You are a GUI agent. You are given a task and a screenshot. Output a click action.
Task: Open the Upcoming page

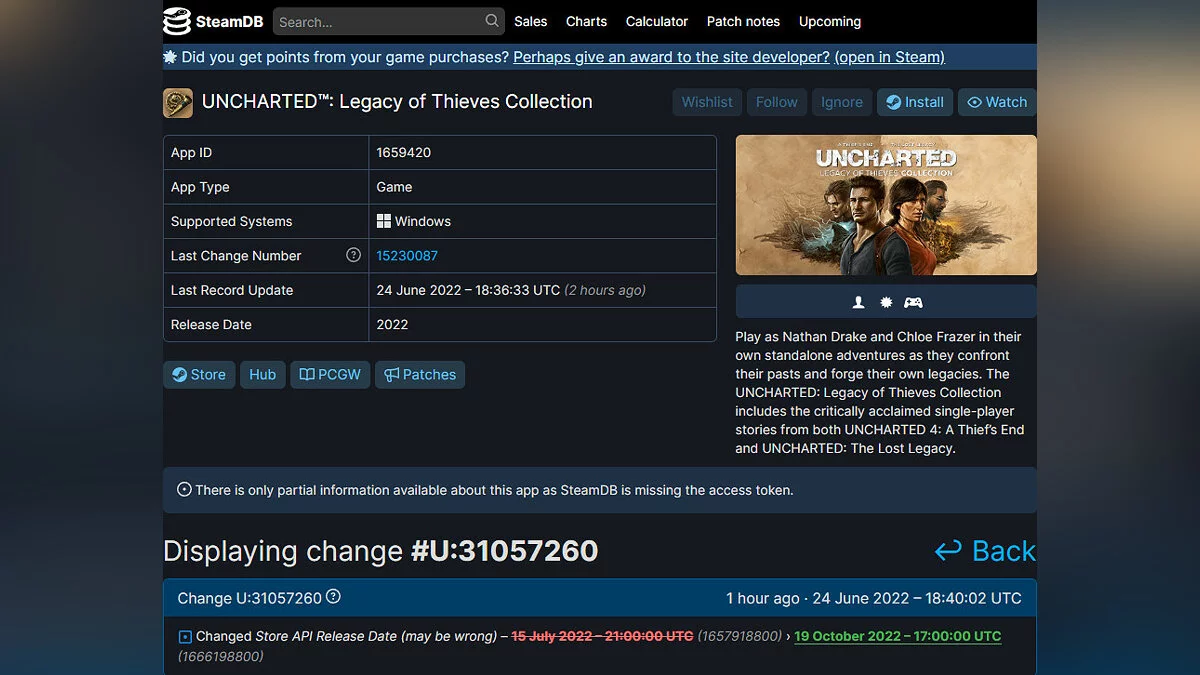click(x=829, y=21)
